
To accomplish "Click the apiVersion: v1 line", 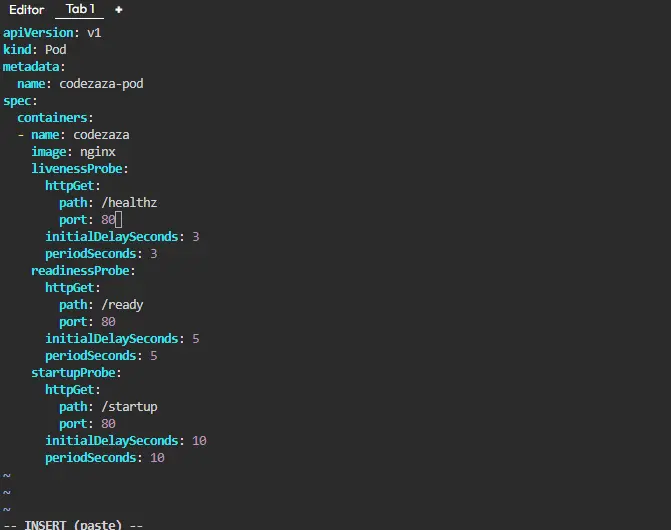I will click(52, 33).
